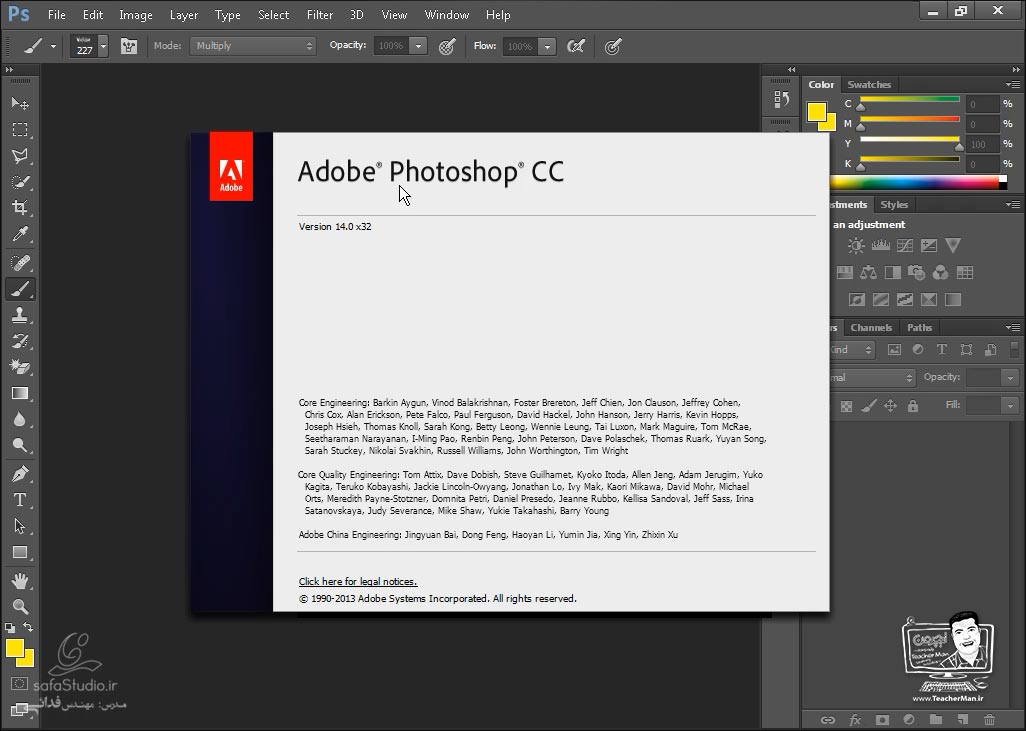Click the trash icon in Layers panel
The width and height of the screenshot is (1026, 731).
pos(989,720)
